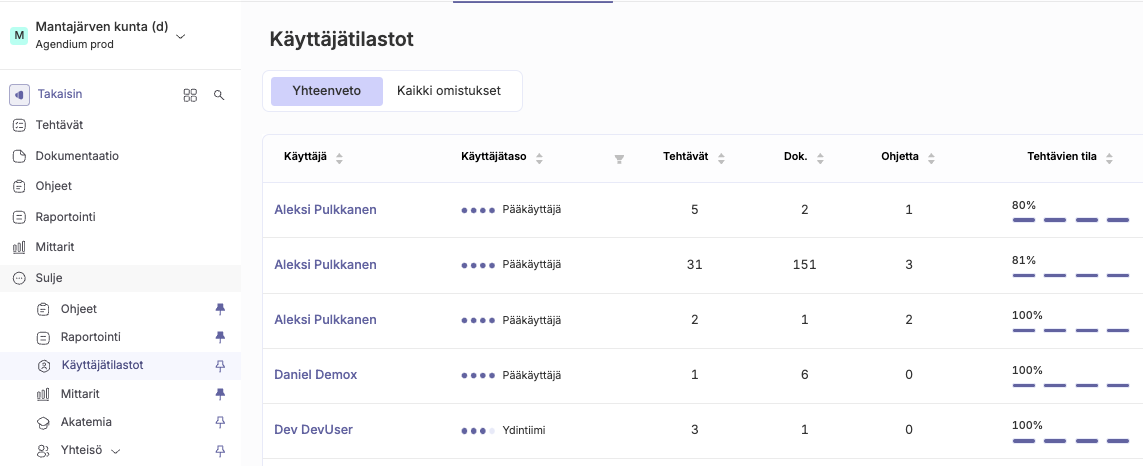Open Daniel Demox user link
1143x466 pixels.
pos(316,375)
